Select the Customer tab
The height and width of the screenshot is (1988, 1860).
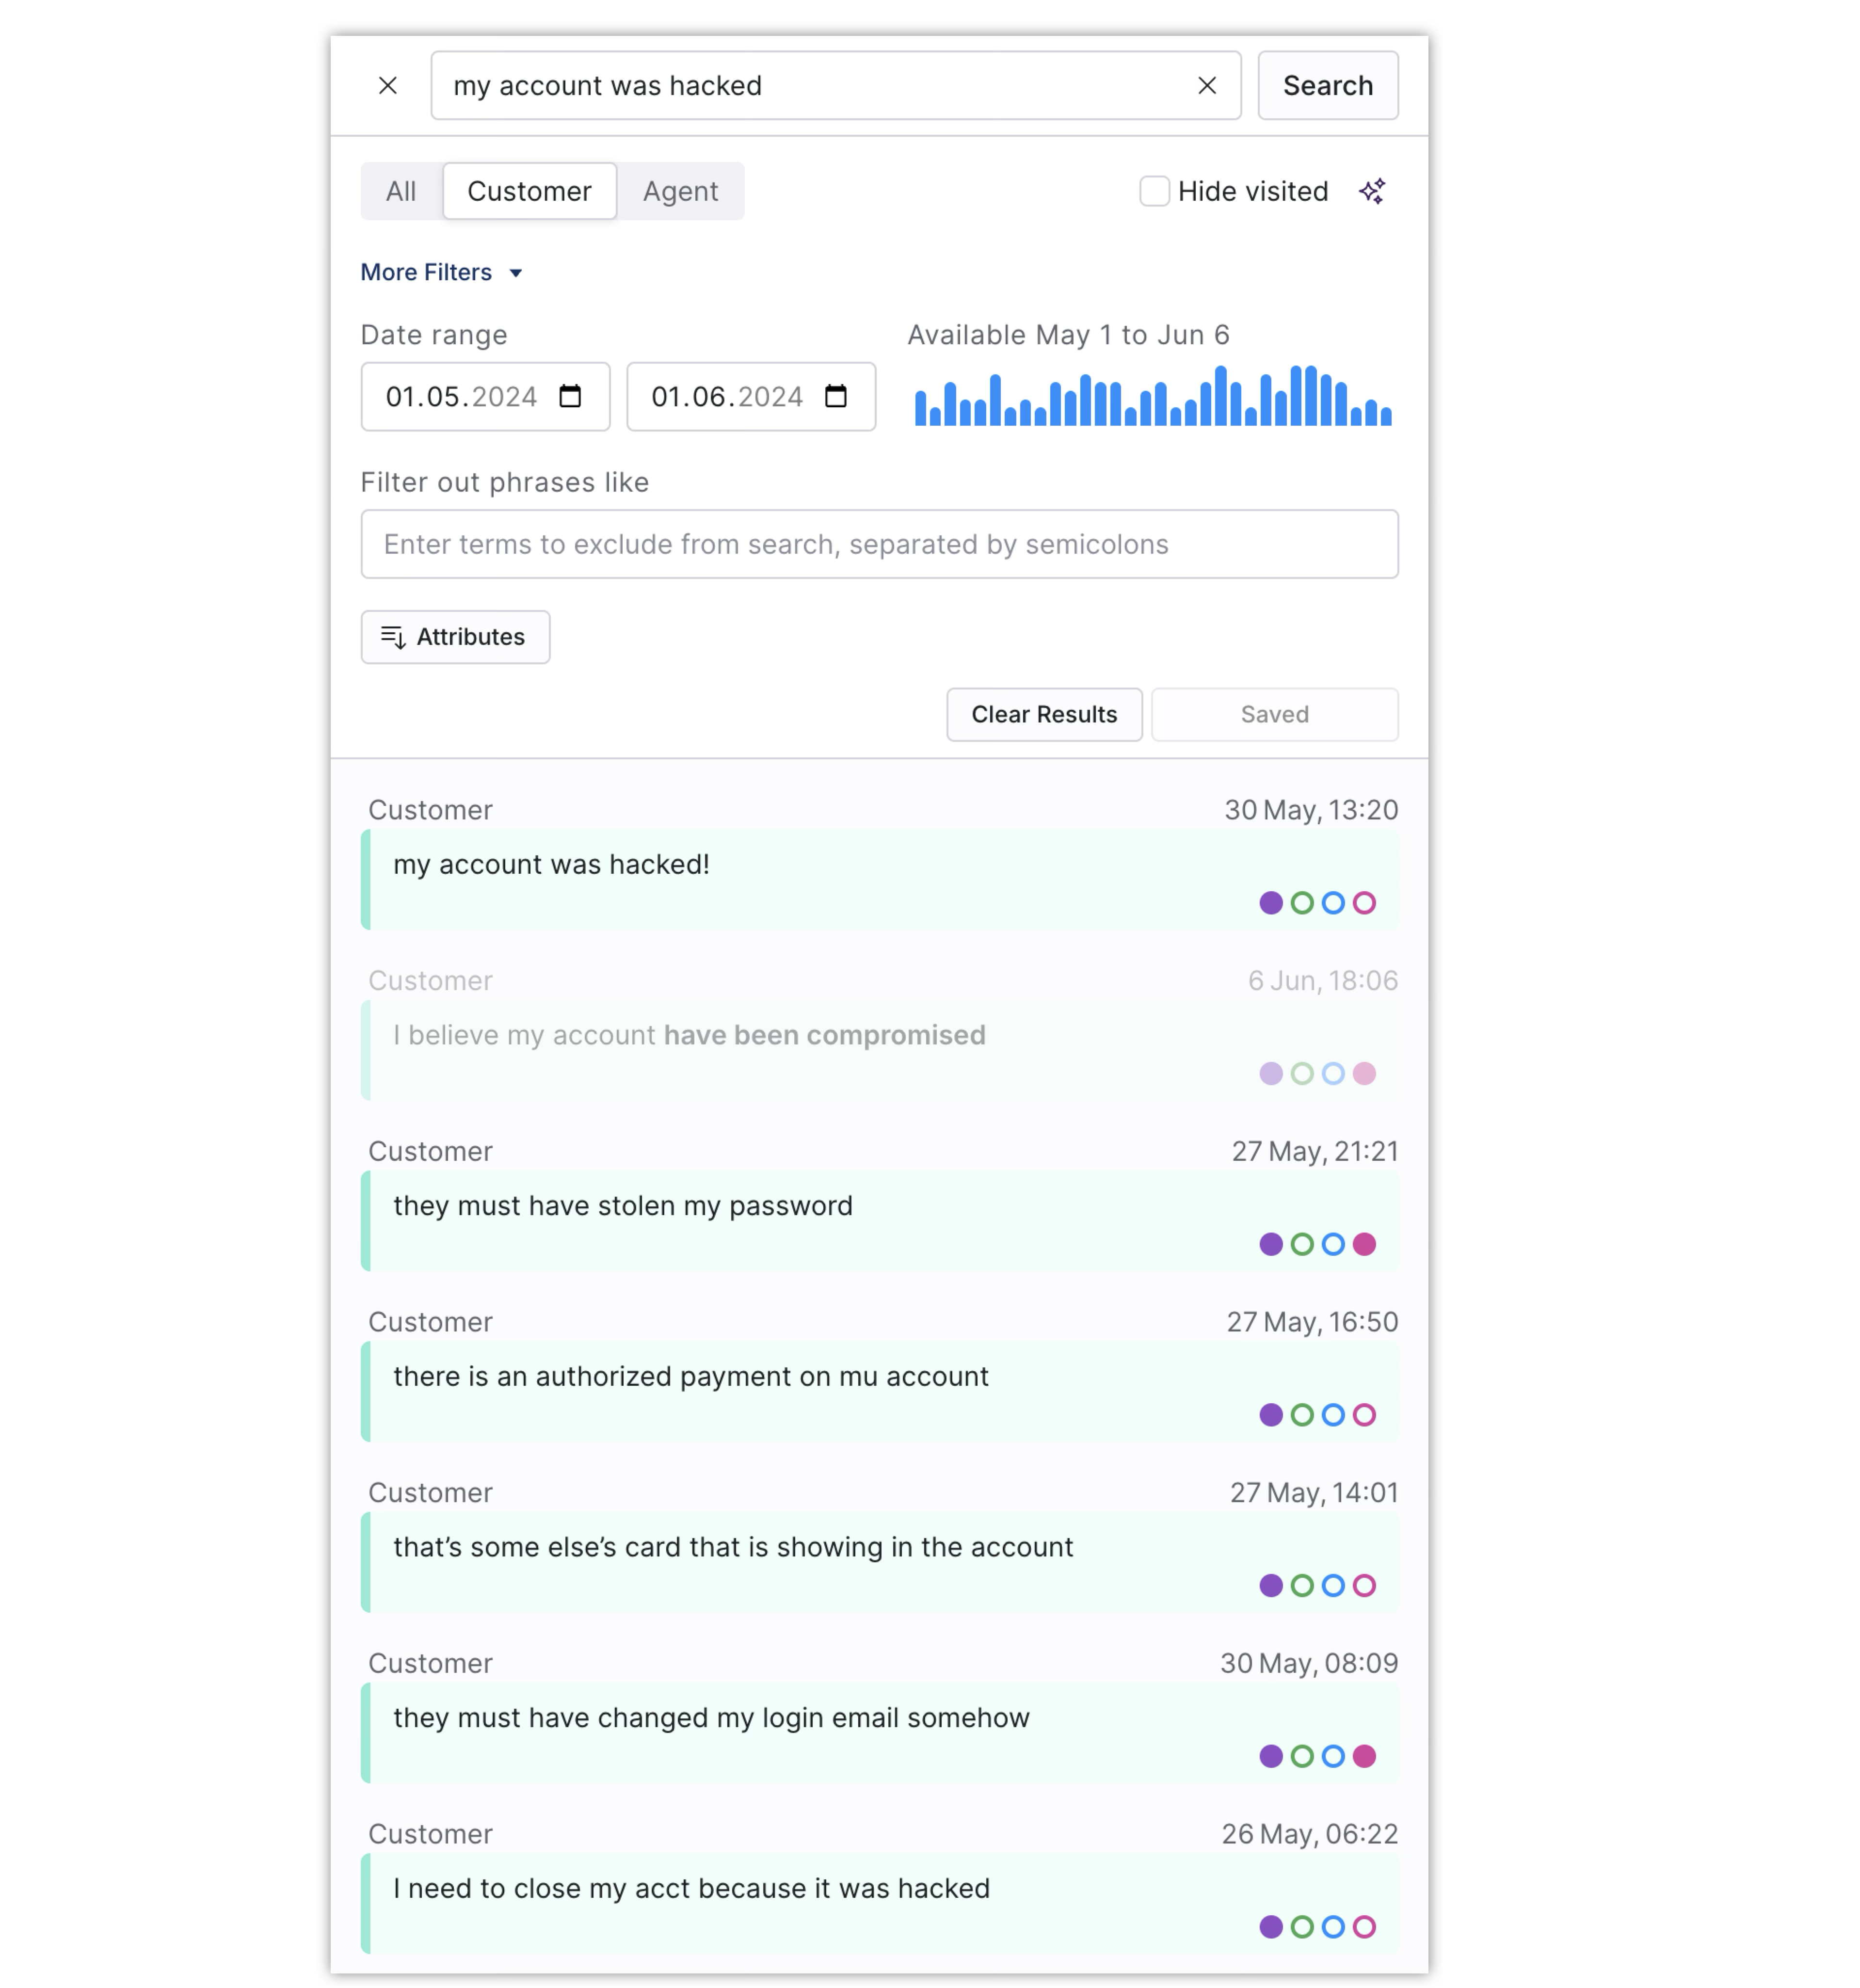(x=529, y=191)
